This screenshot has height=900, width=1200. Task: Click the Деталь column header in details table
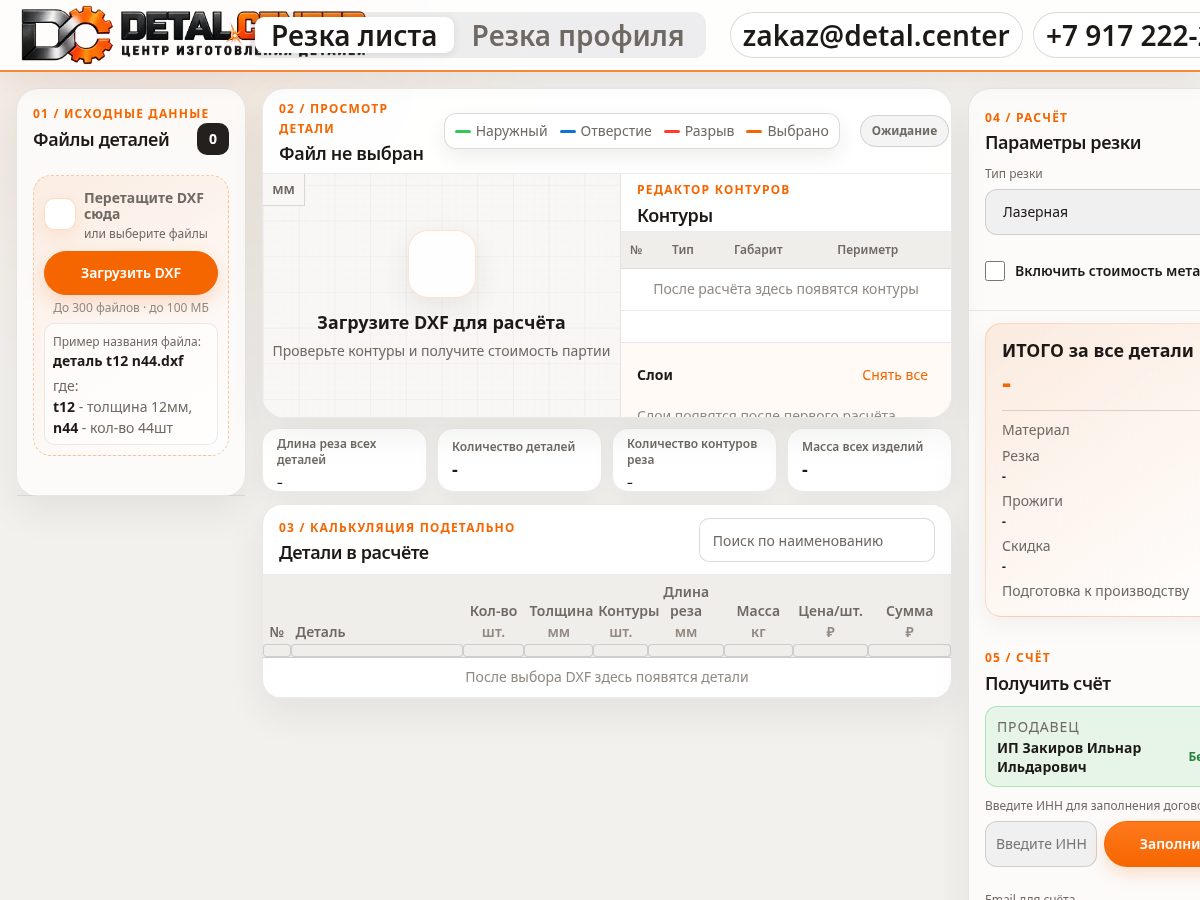[320, 632]
